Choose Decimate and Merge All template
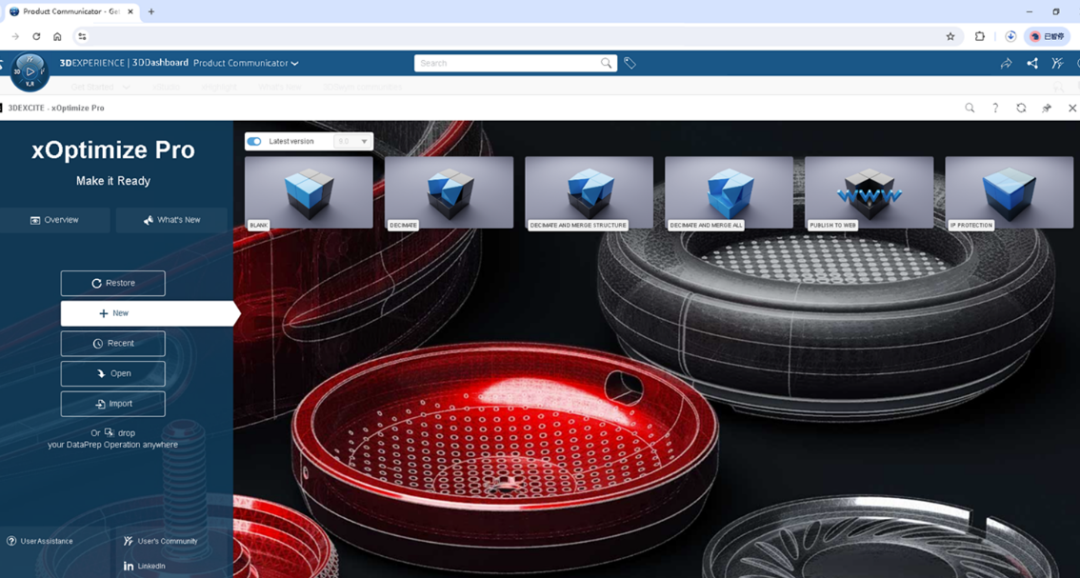This screenshot has width=1080, height=578. [729, 192]
